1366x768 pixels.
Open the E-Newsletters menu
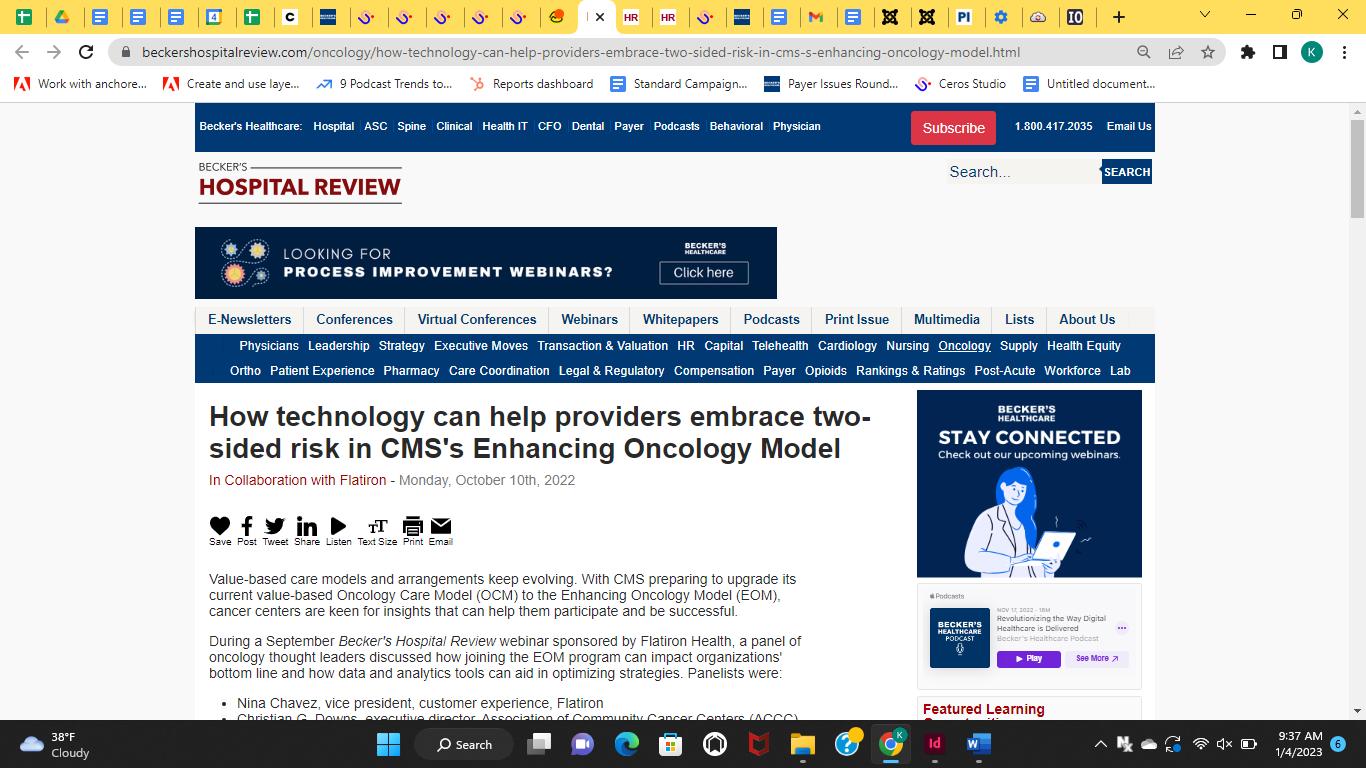tap(250, 320)
